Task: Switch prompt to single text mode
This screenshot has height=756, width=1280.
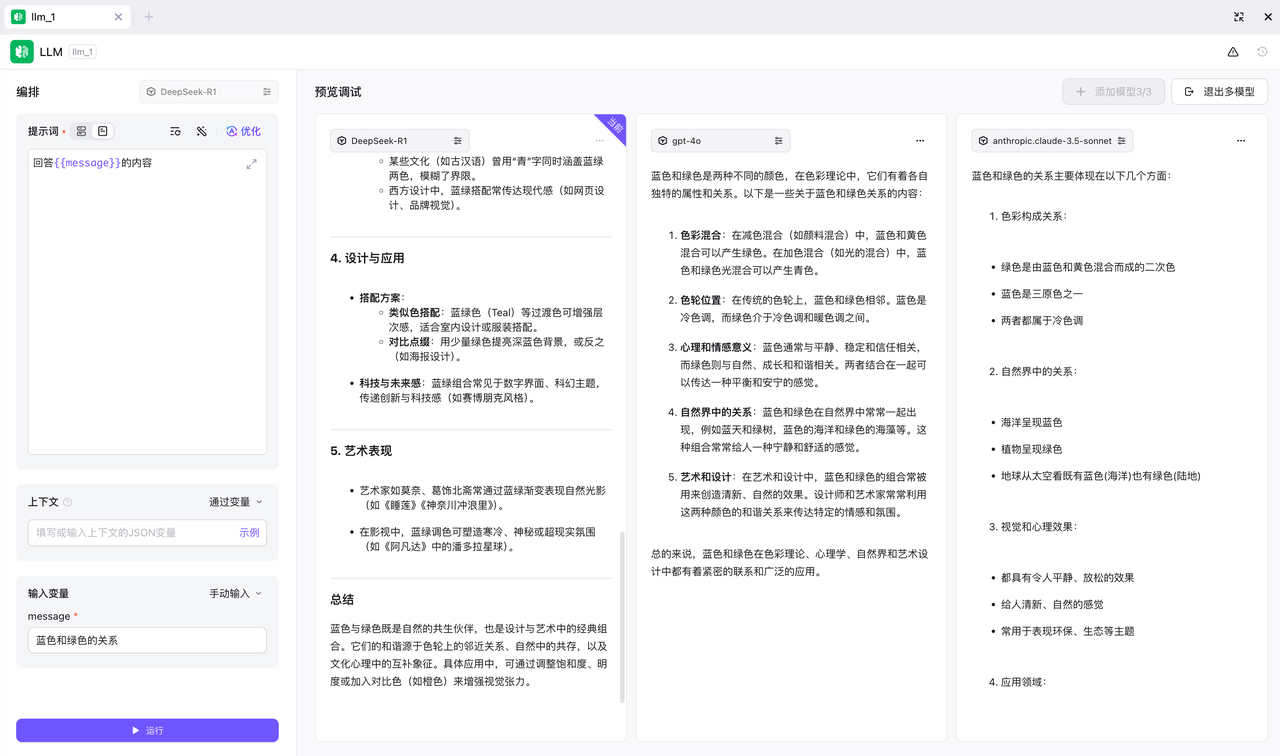Action: point(102,131)
